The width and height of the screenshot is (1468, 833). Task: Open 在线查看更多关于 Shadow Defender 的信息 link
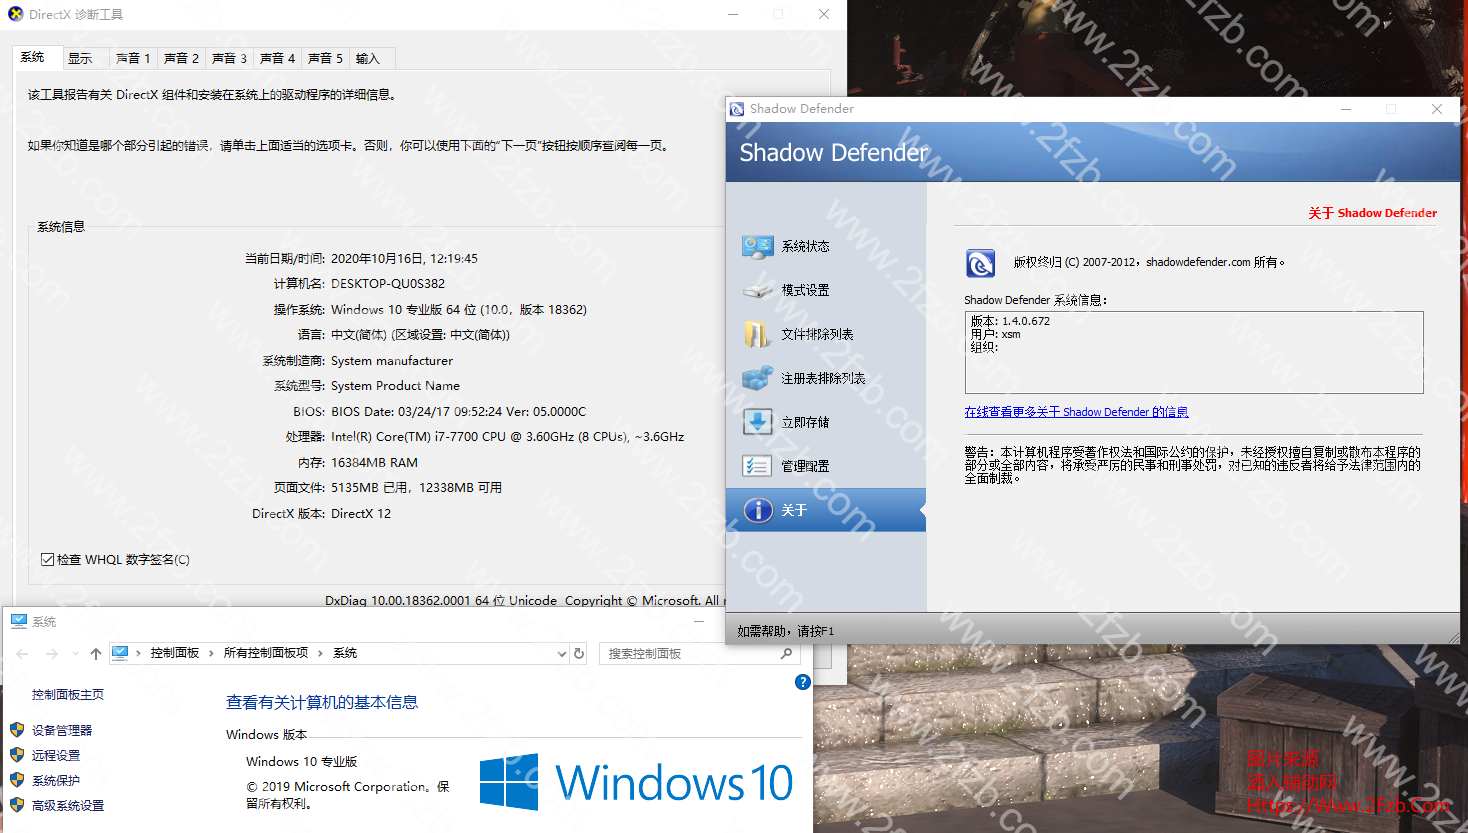pyautogui.click(x=1076, y=412)
